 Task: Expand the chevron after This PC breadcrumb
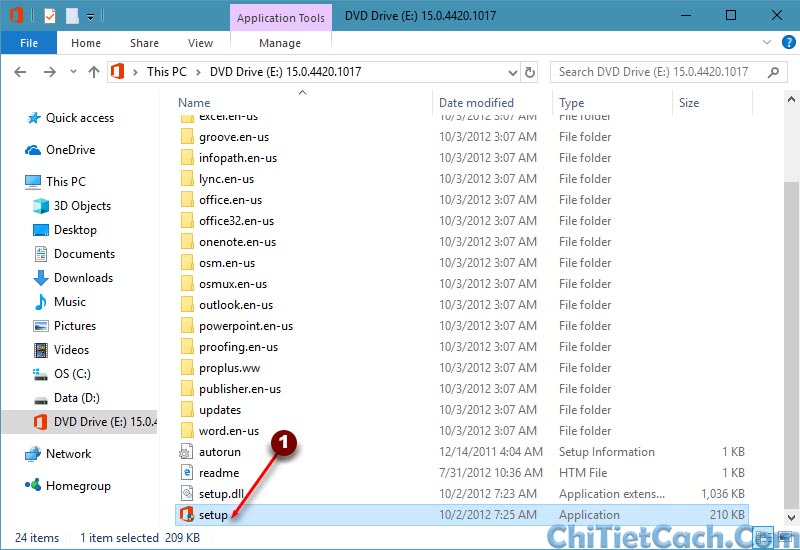198,72
